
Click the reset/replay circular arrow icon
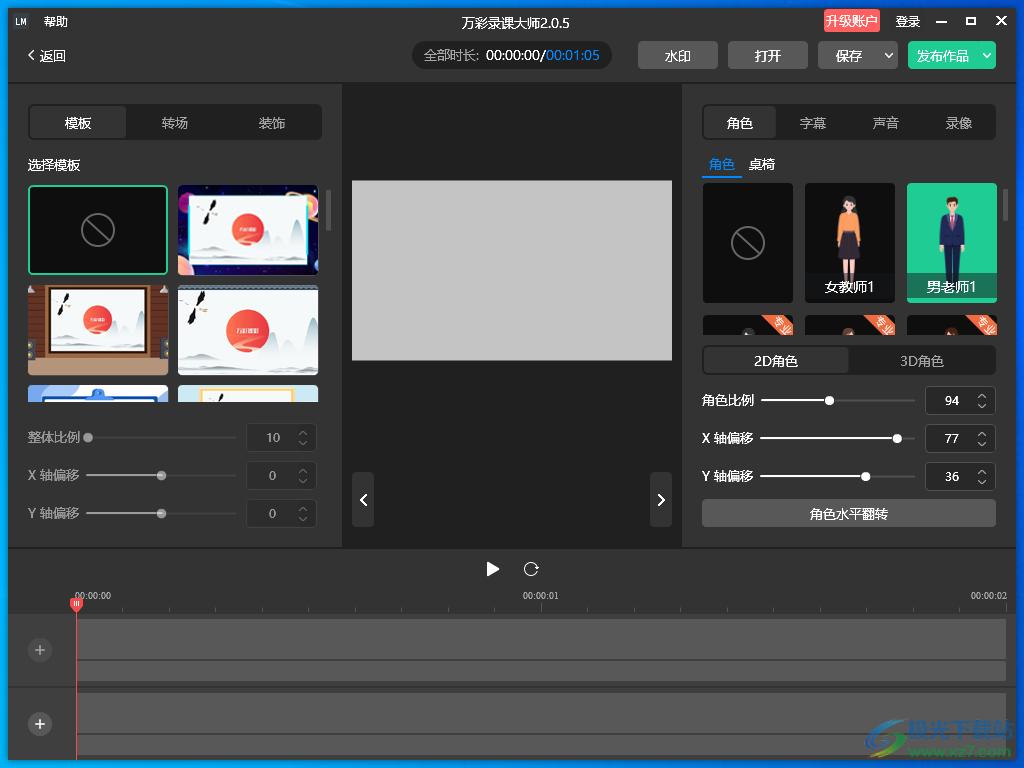click(x=531, y=569)
